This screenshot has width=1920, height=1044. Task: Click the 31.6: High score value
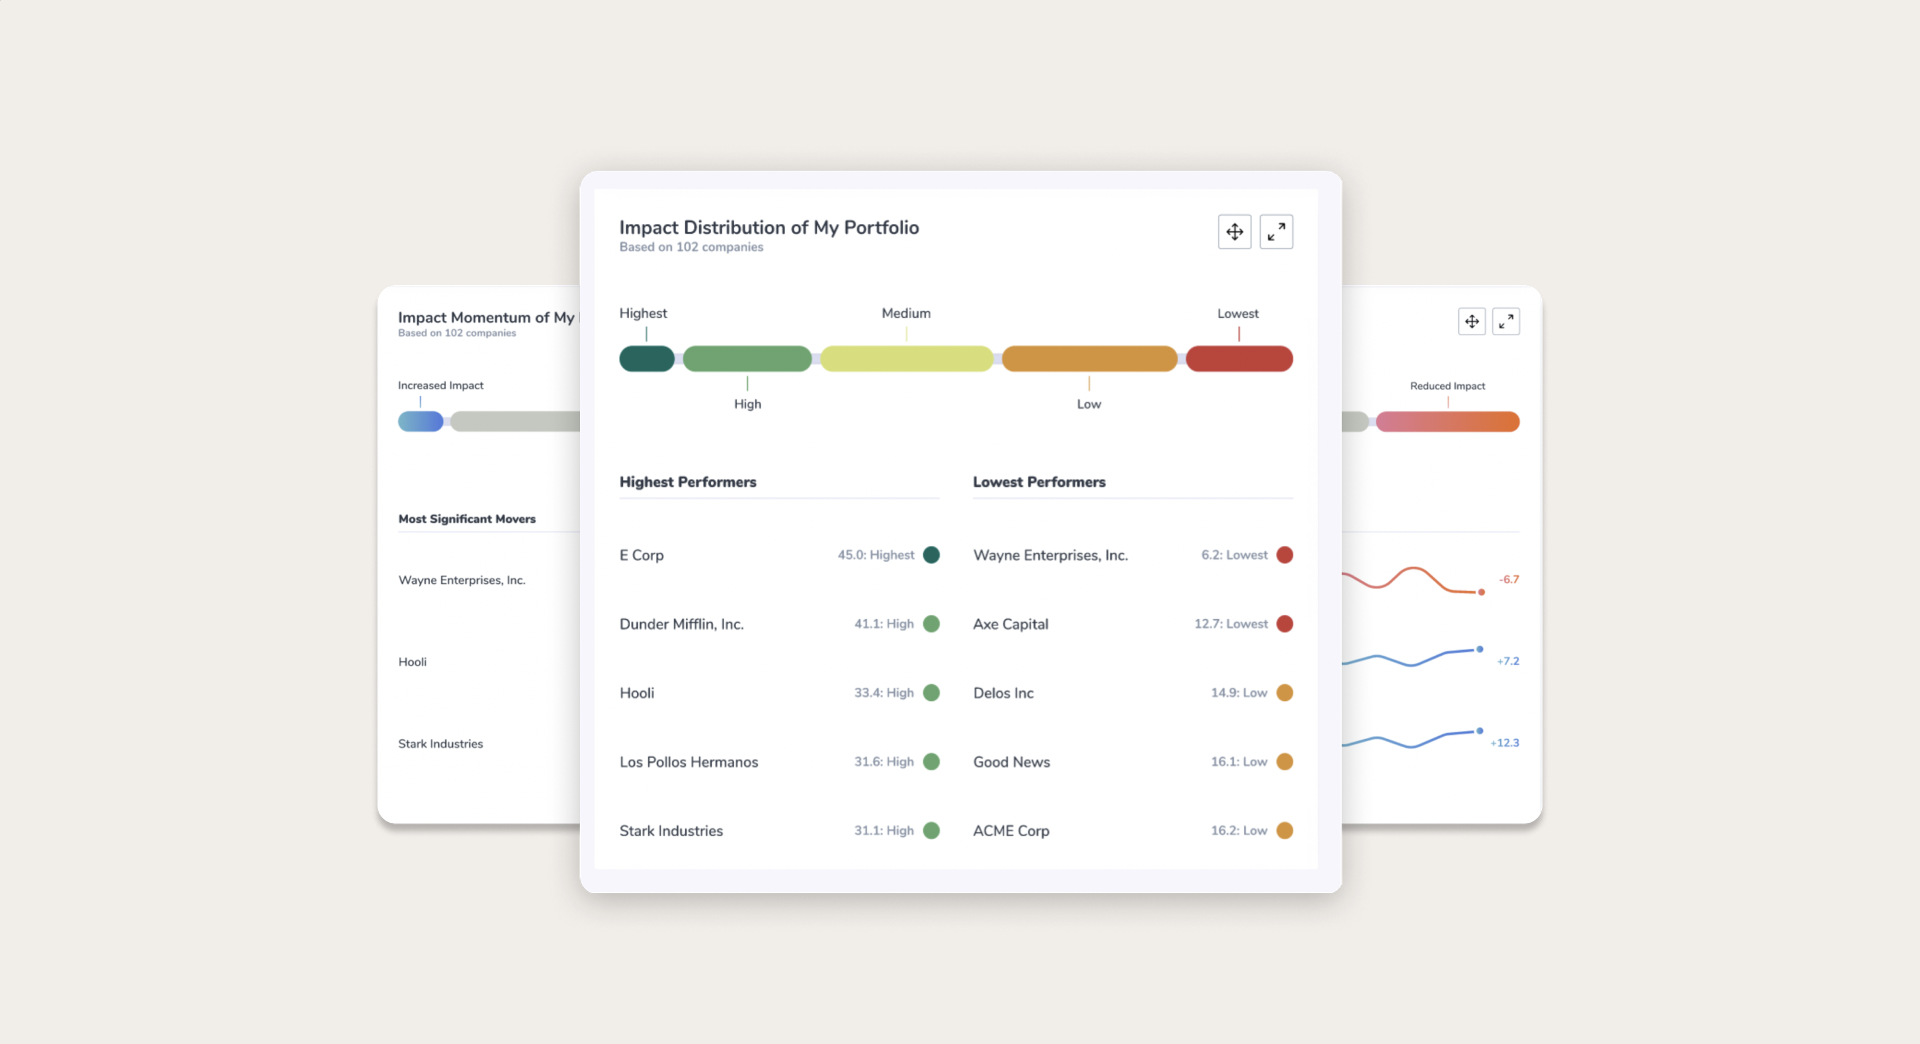(884, 762)
